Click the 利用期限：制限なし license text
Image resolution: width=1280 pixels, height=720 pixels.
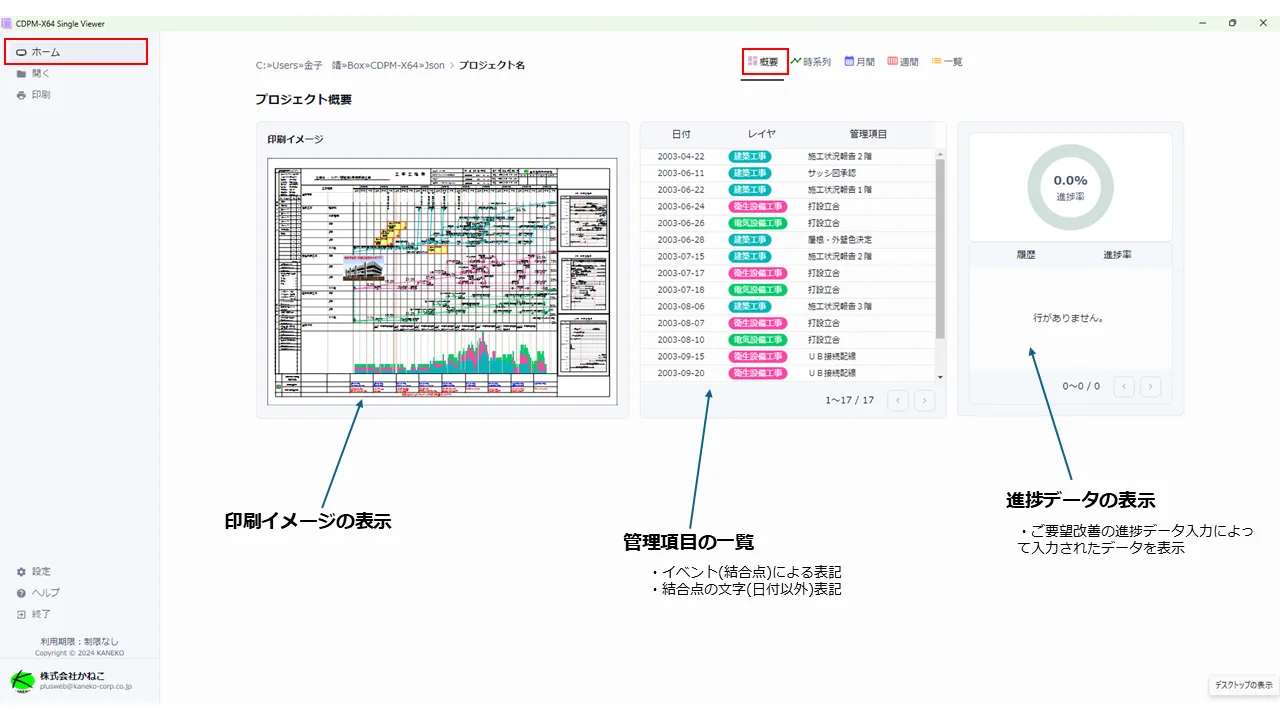(80, 641)
